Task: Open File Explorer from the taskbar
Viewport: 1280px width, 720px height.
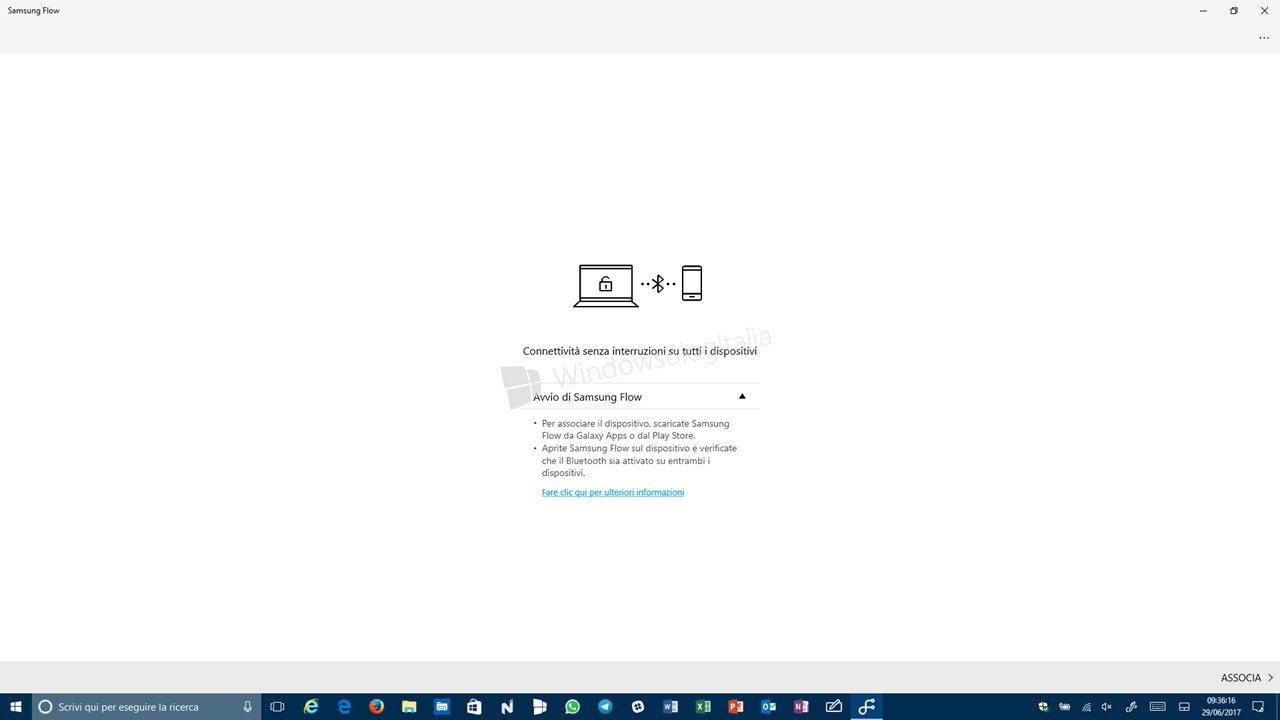Action: pos(409,707)
